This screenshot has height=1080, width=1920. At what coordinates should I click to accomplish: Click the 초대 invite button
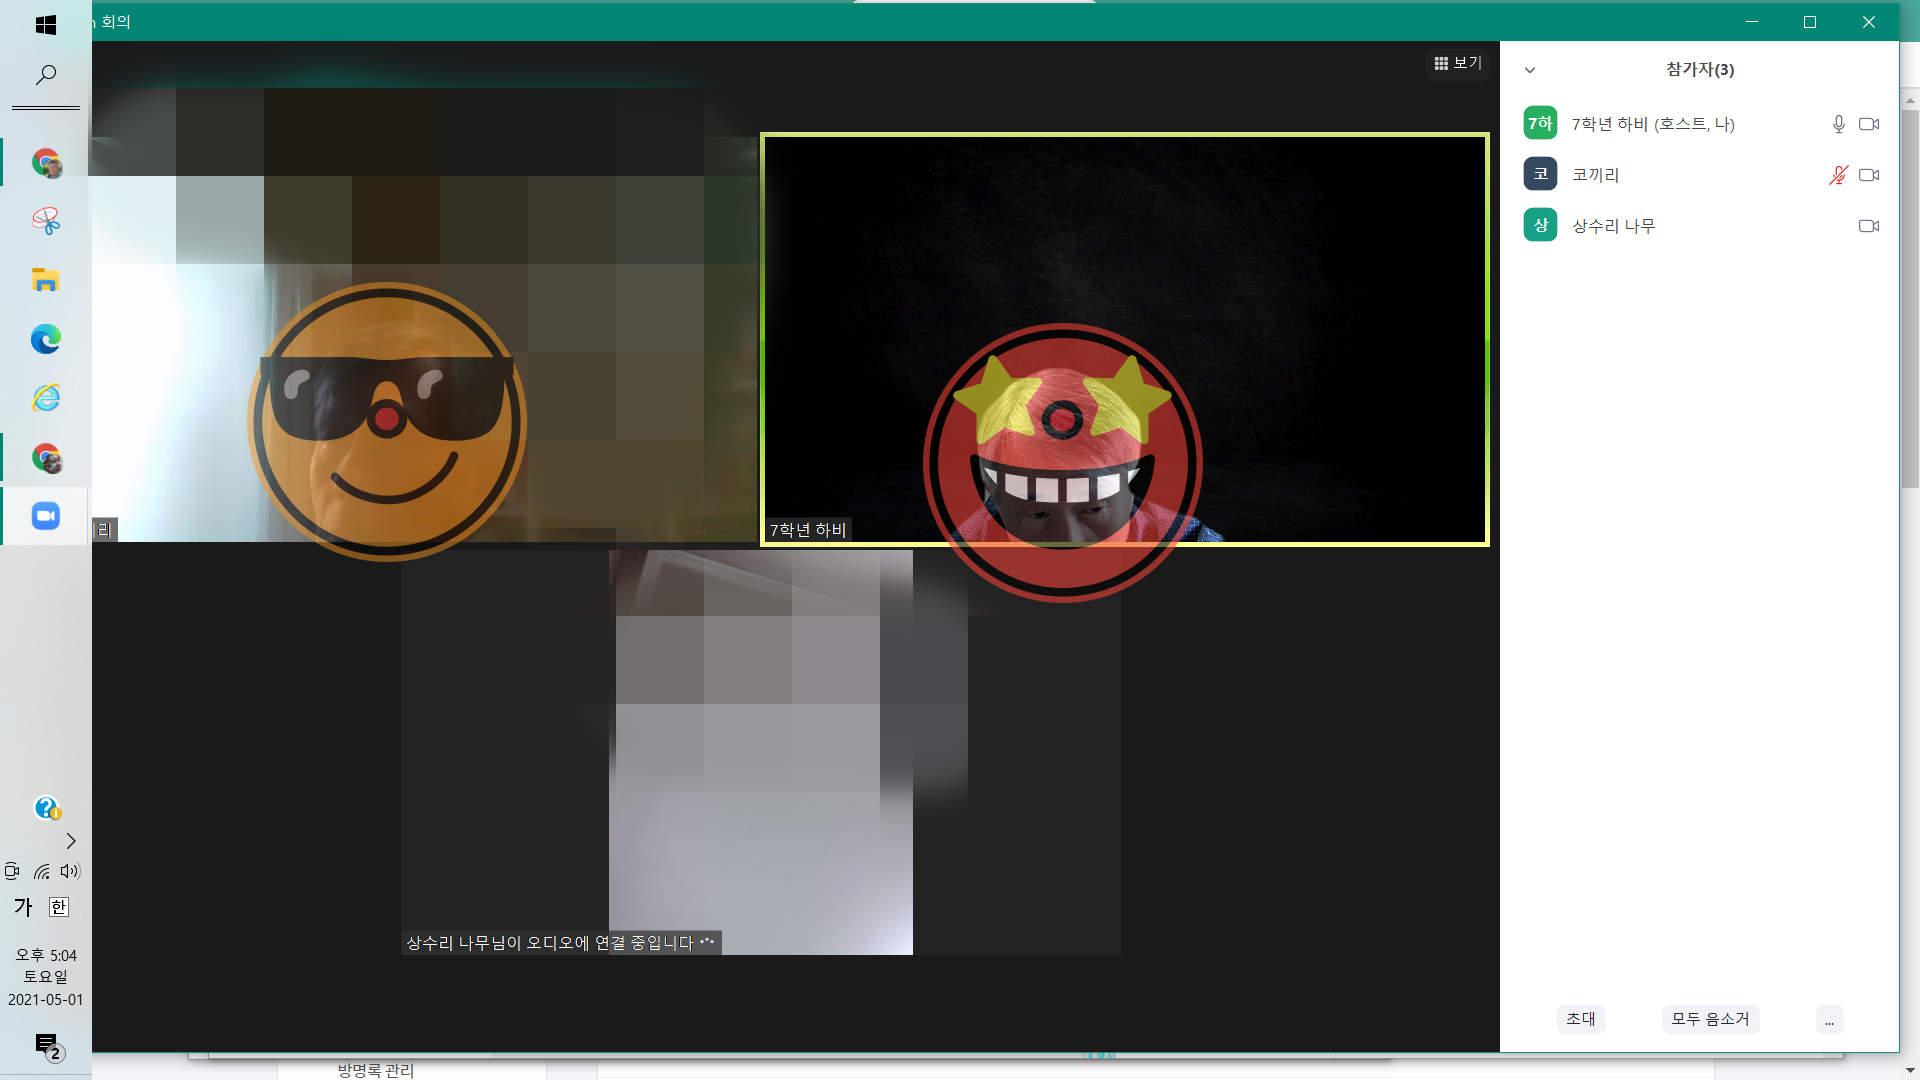1580,1019
